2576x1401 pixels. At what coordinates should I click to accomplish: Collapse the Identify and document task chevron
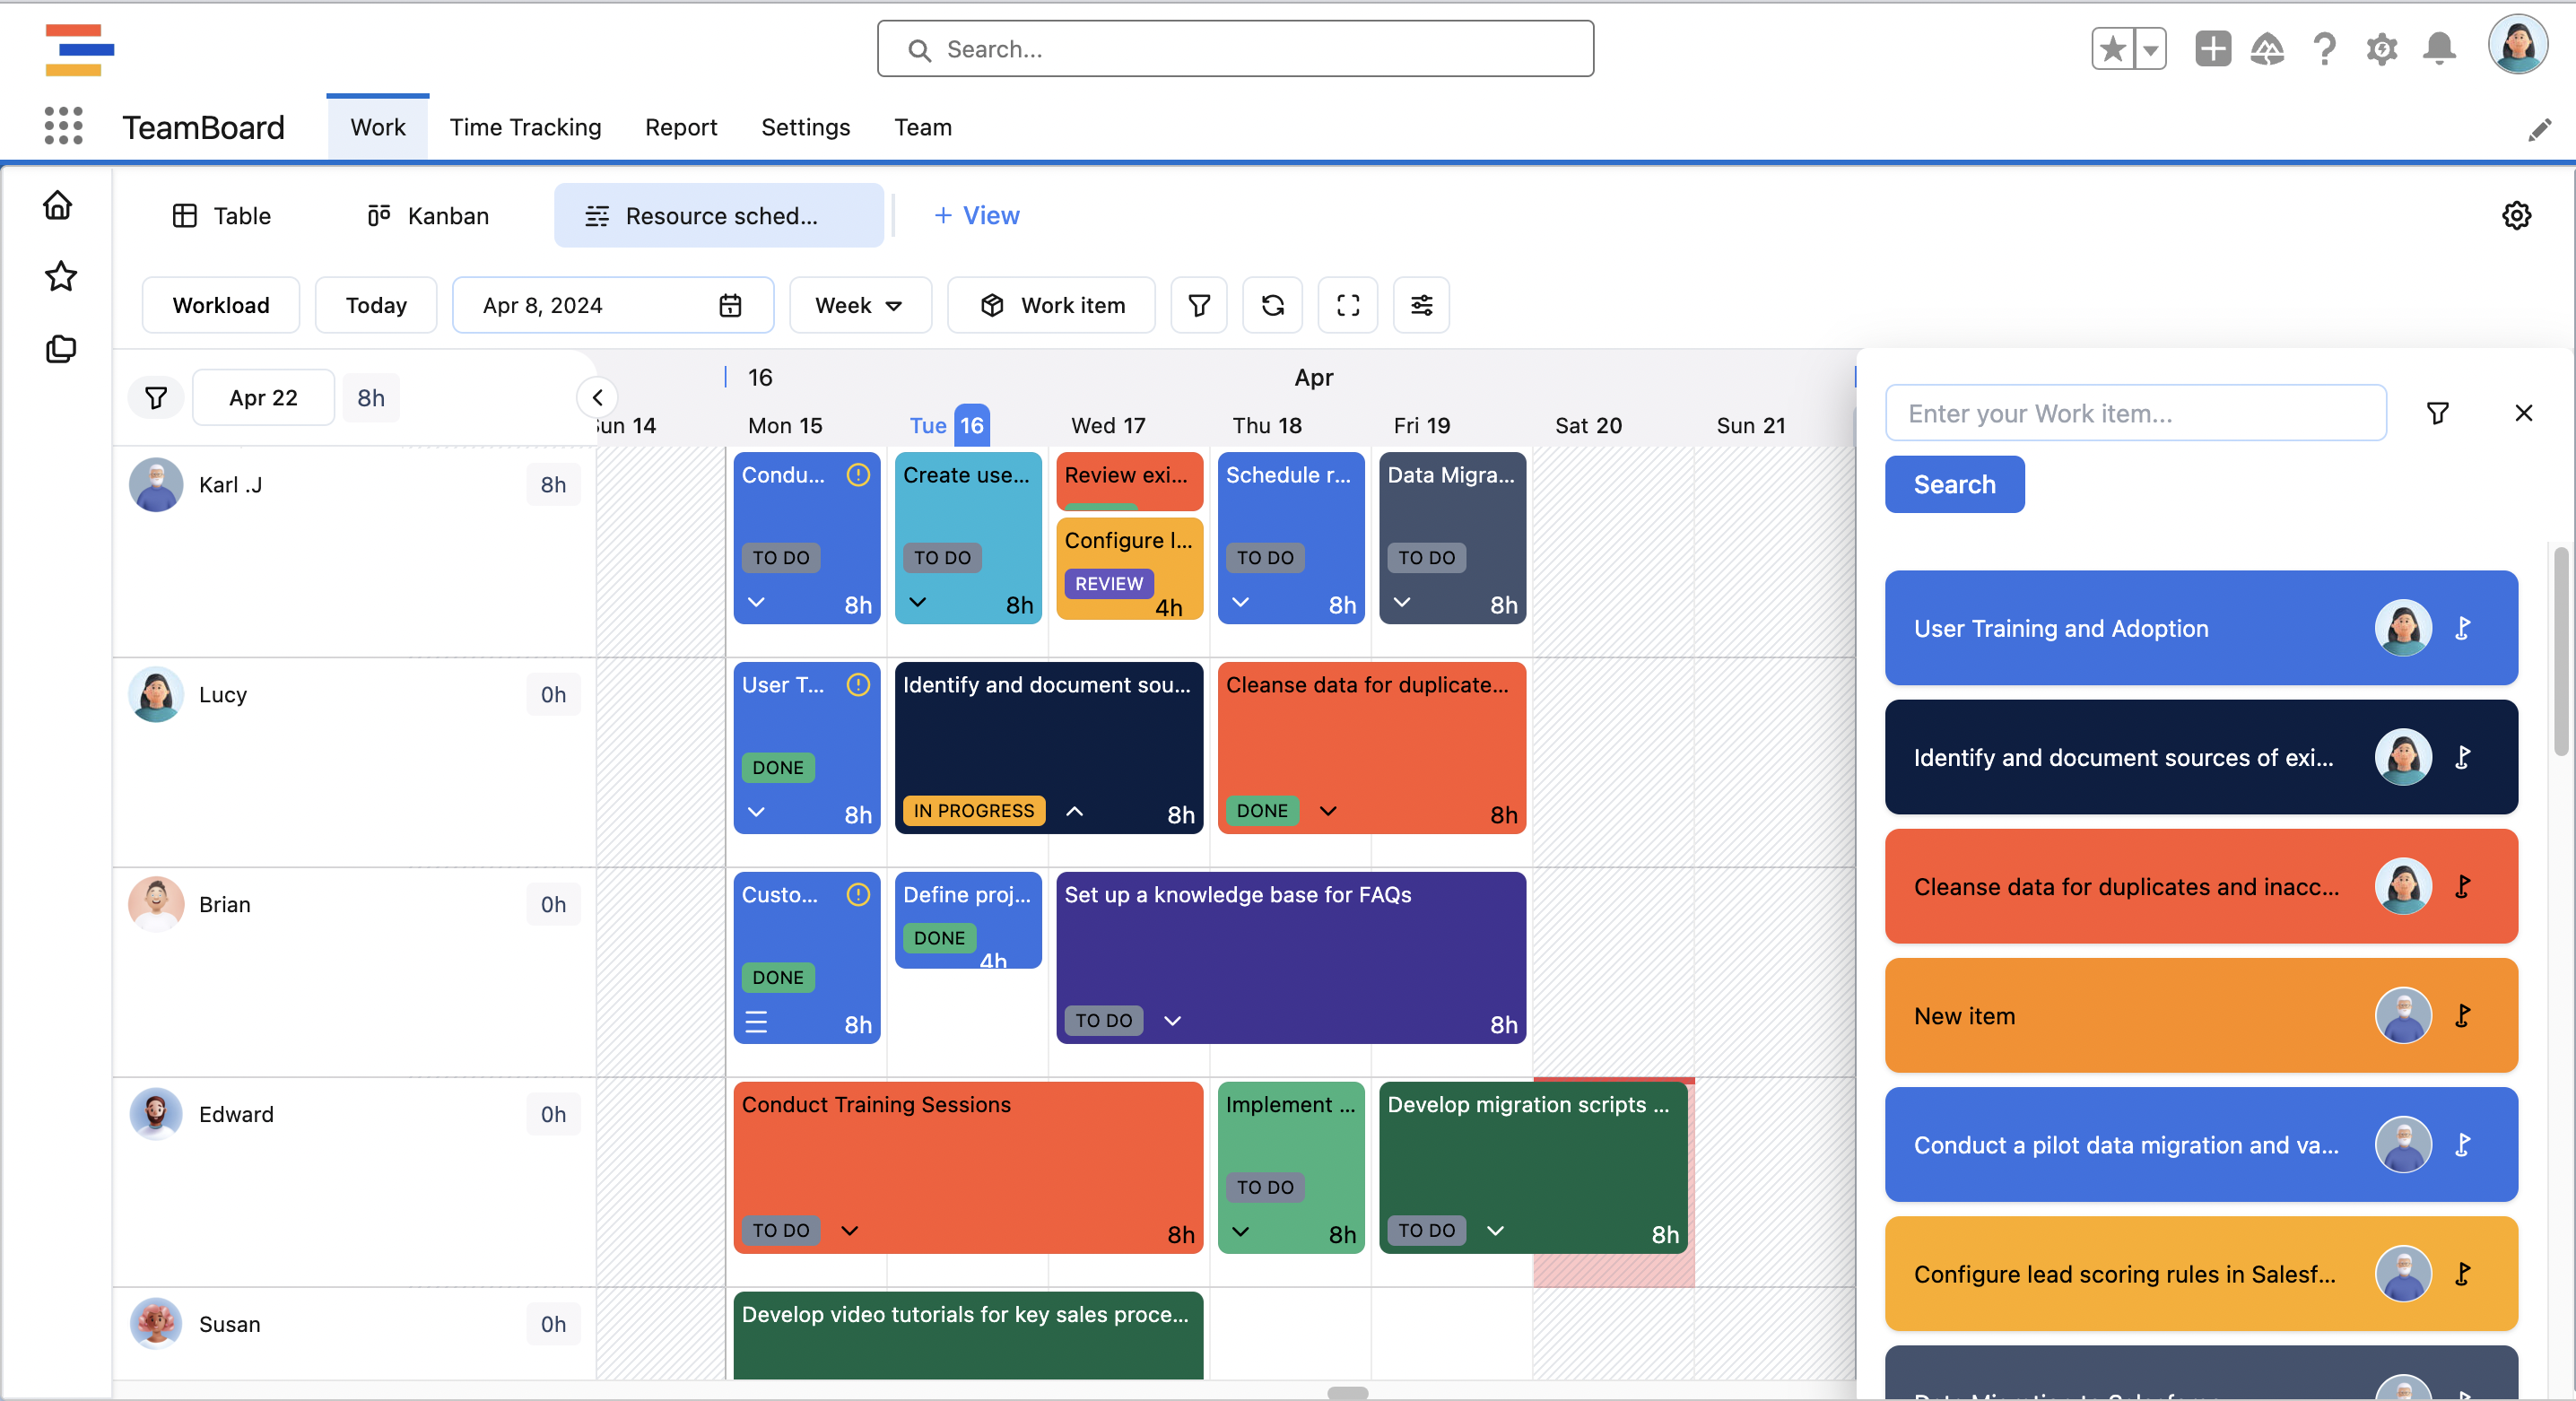pyautogui.click(x=1074, y=811)
